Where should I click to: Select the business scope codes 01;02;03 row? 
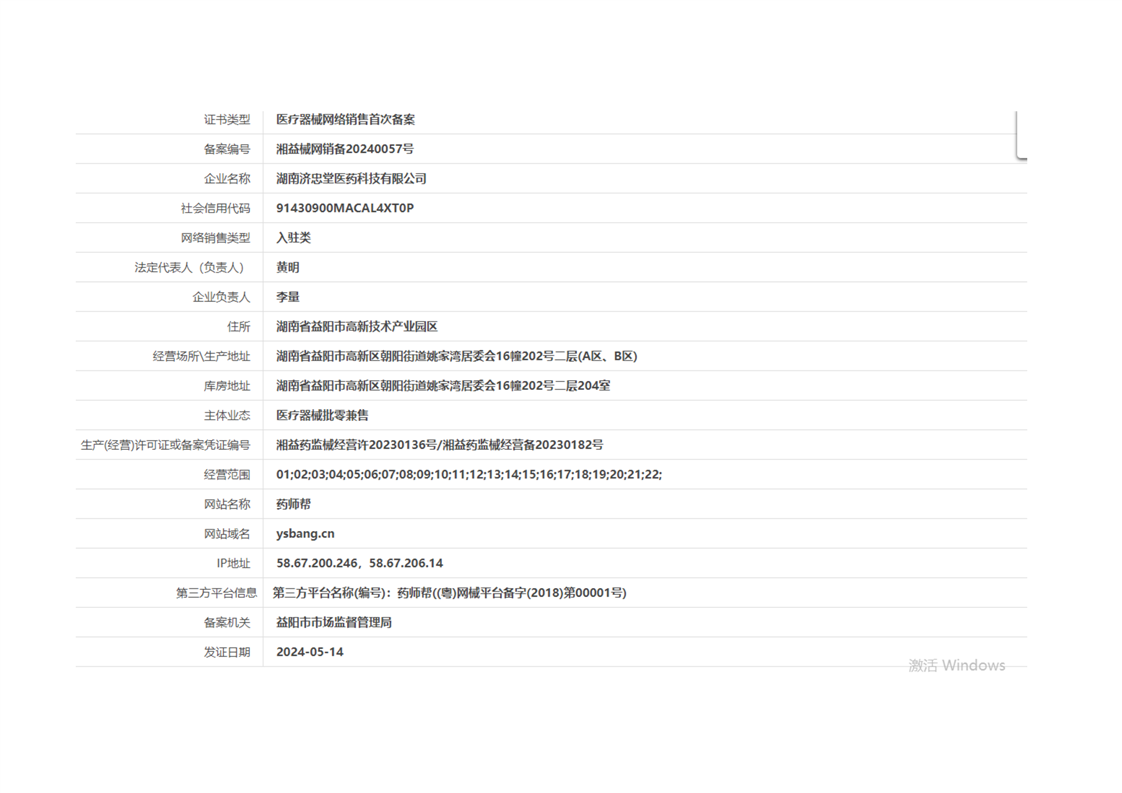click(x=468, y=474)
